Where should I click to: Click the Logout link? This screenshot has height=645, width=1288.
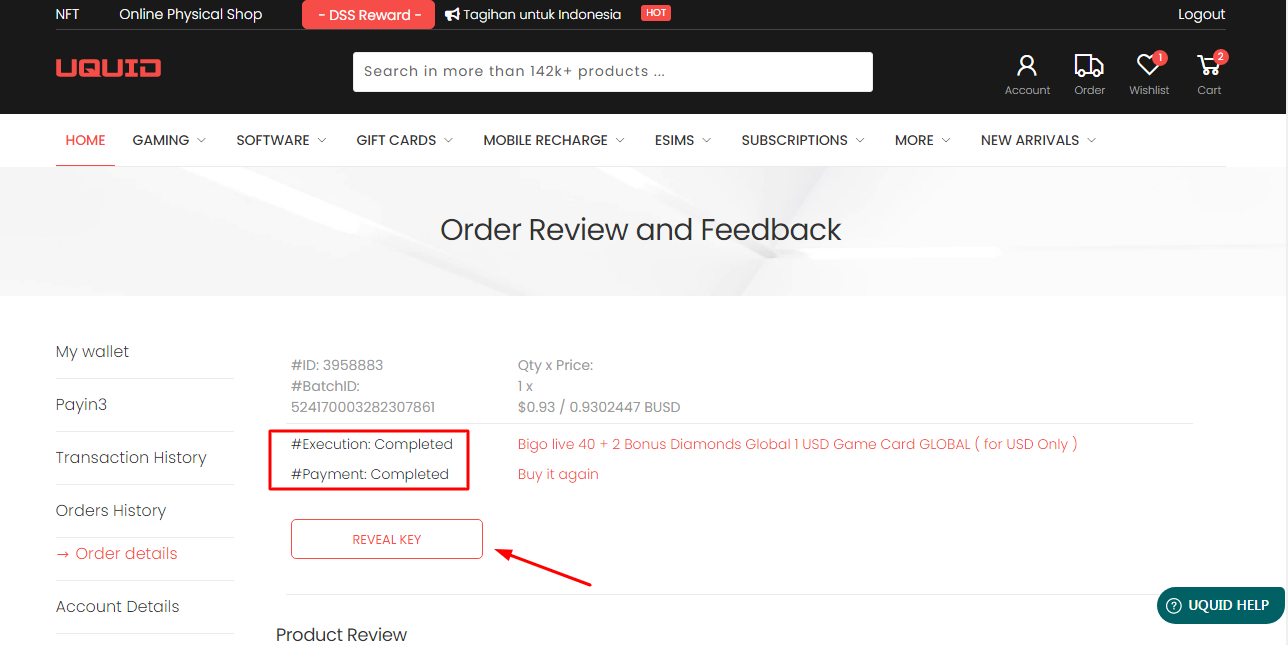pyautogui.click(x=1201, y=14)
